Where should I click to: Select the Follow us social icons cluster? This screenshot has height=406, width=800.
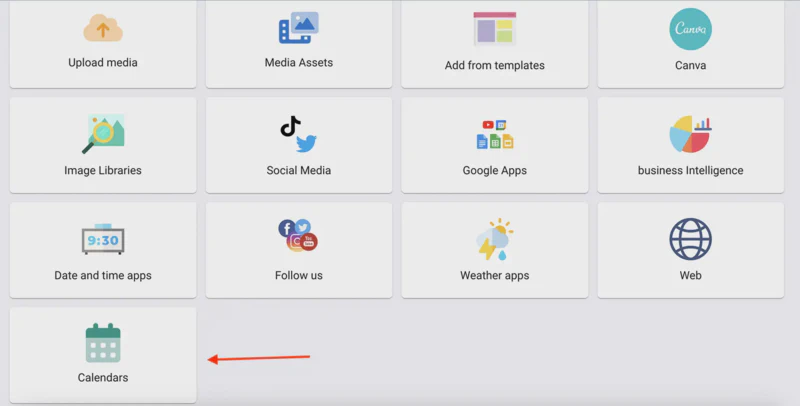click(x=298, y=235)
